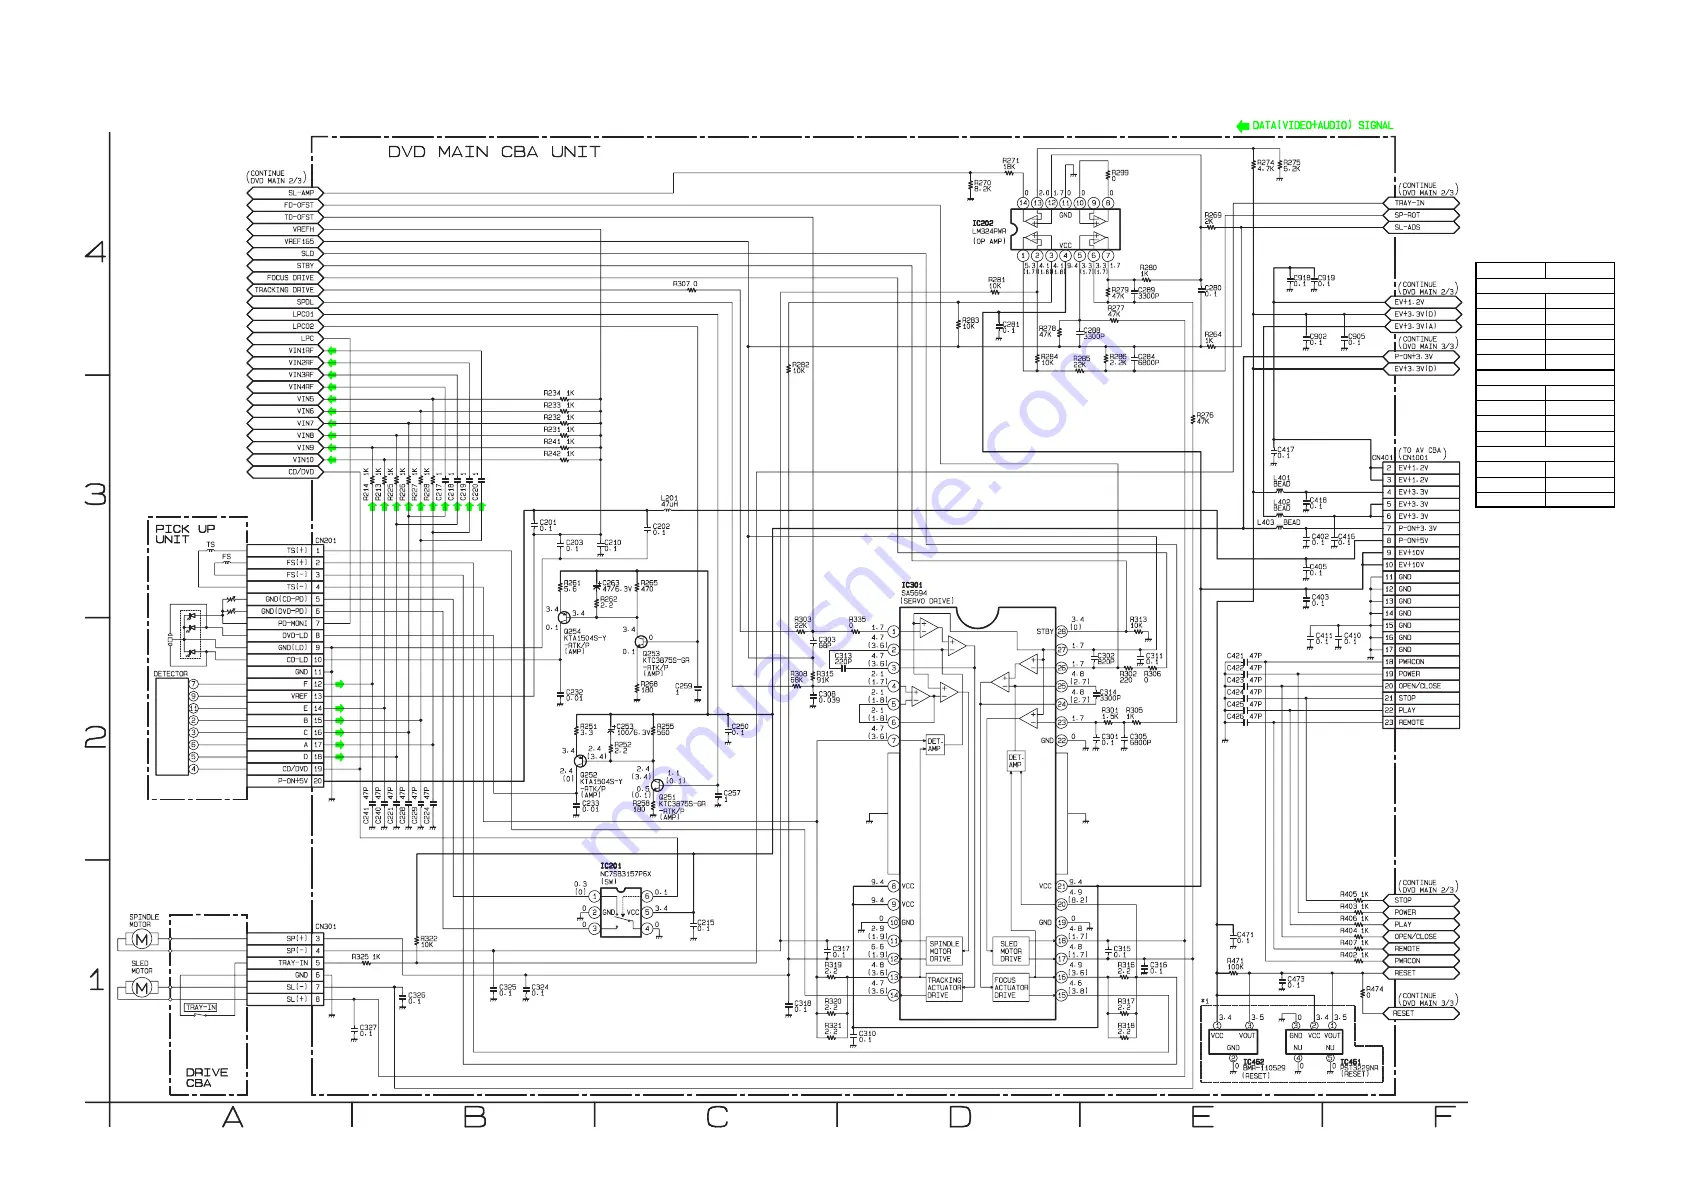Image resolution: width=1701 pixels, height=1191 pixels.
Task: Click the IC201 switch chip body
Action: click(x=621, y=912)
